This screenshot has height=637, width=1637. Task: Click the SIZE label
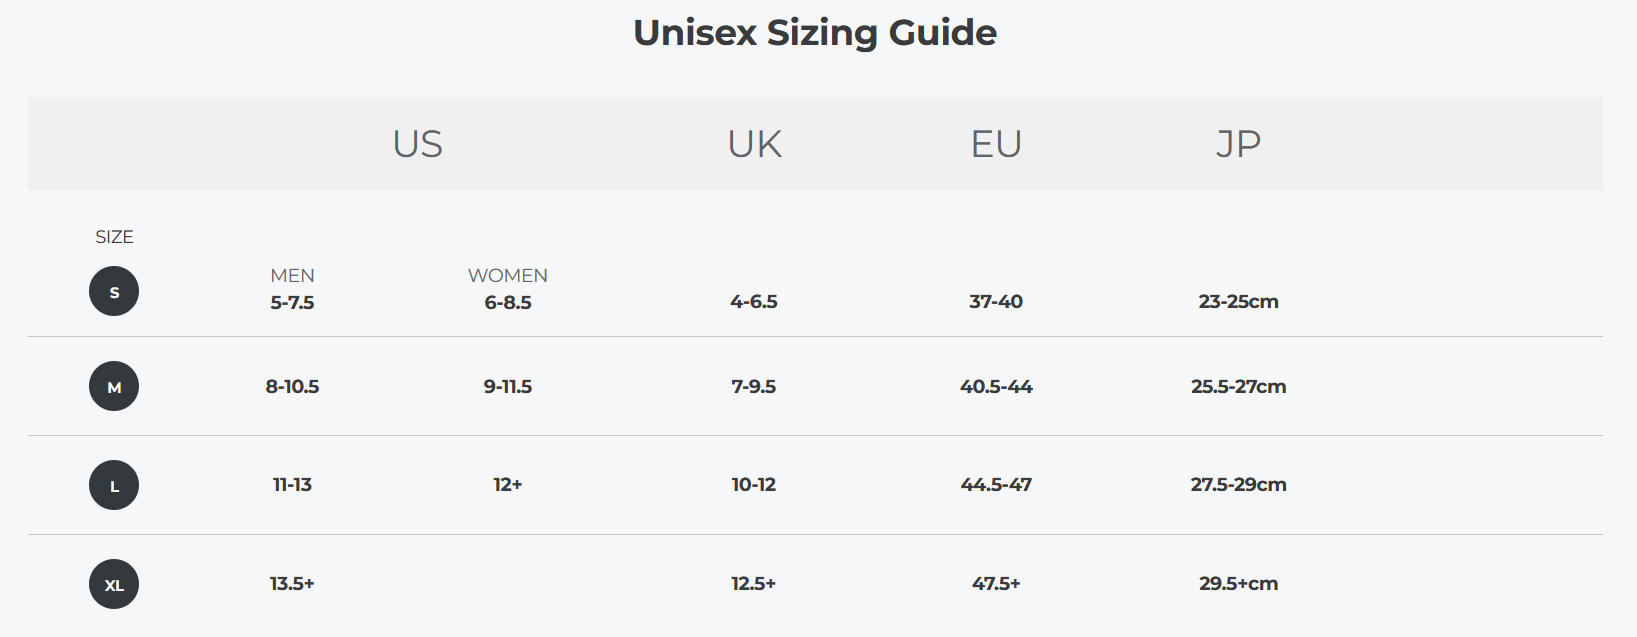point(114,237)
